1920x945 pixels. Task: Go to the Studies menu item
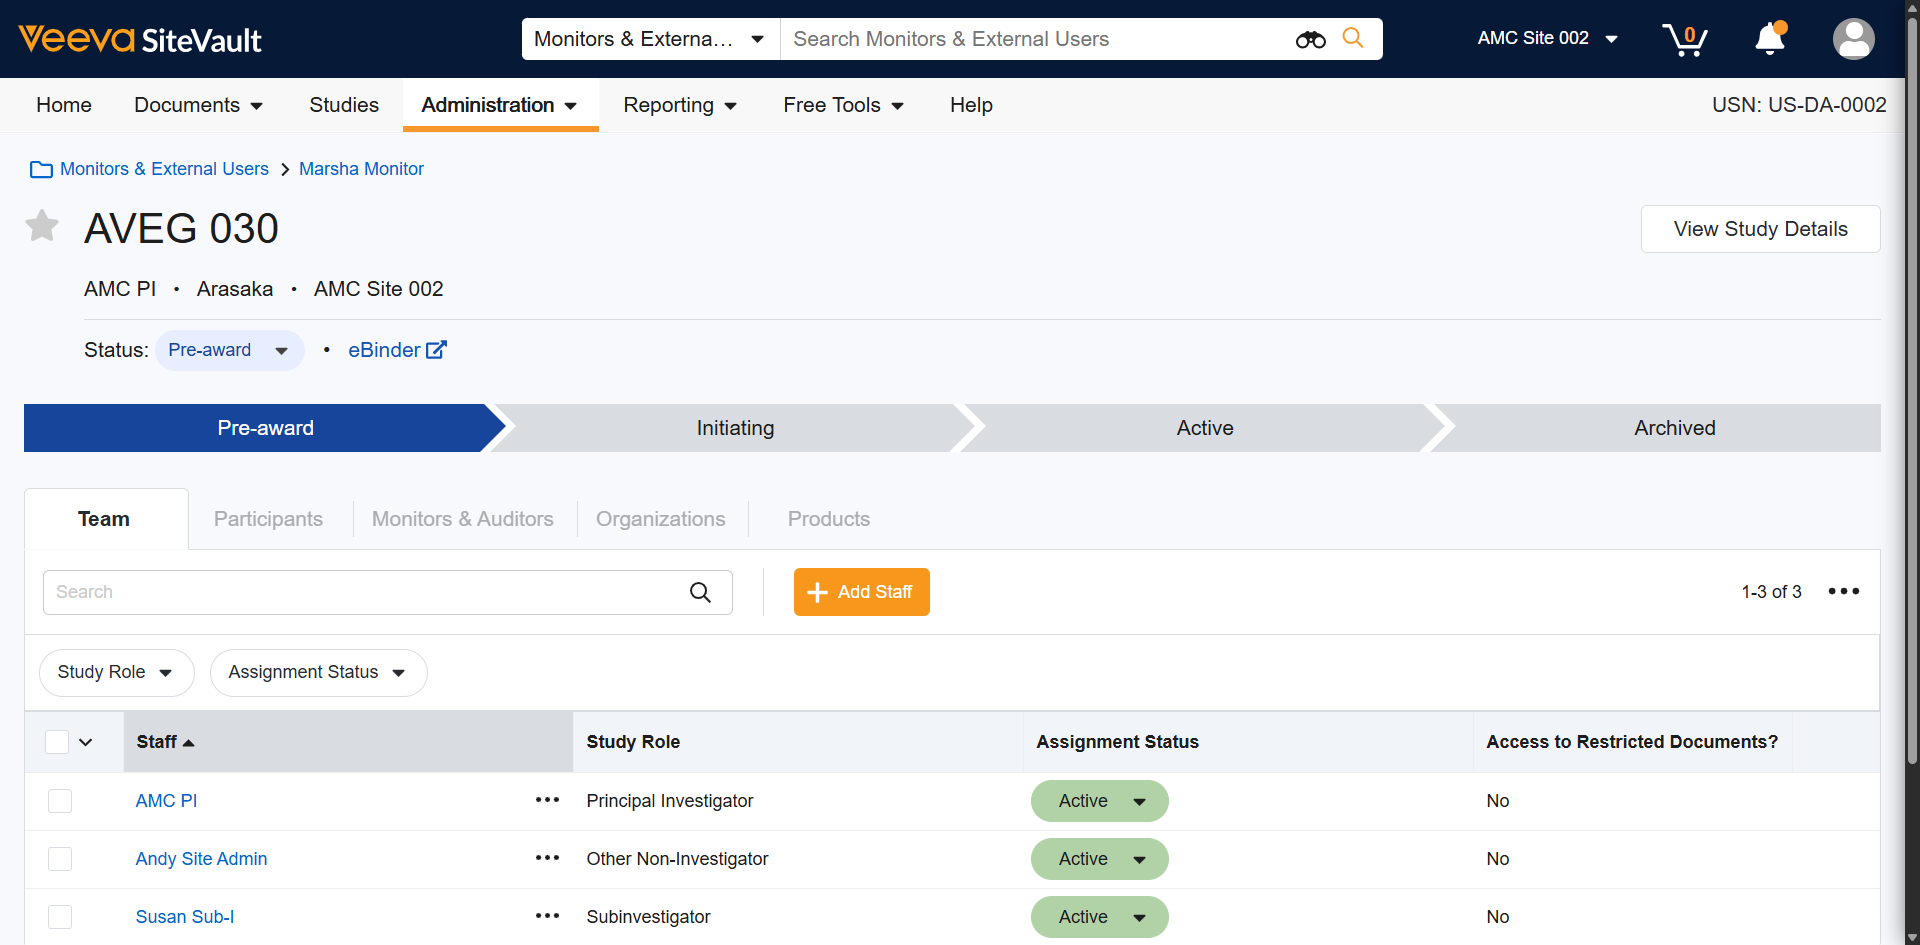point(344,105)
